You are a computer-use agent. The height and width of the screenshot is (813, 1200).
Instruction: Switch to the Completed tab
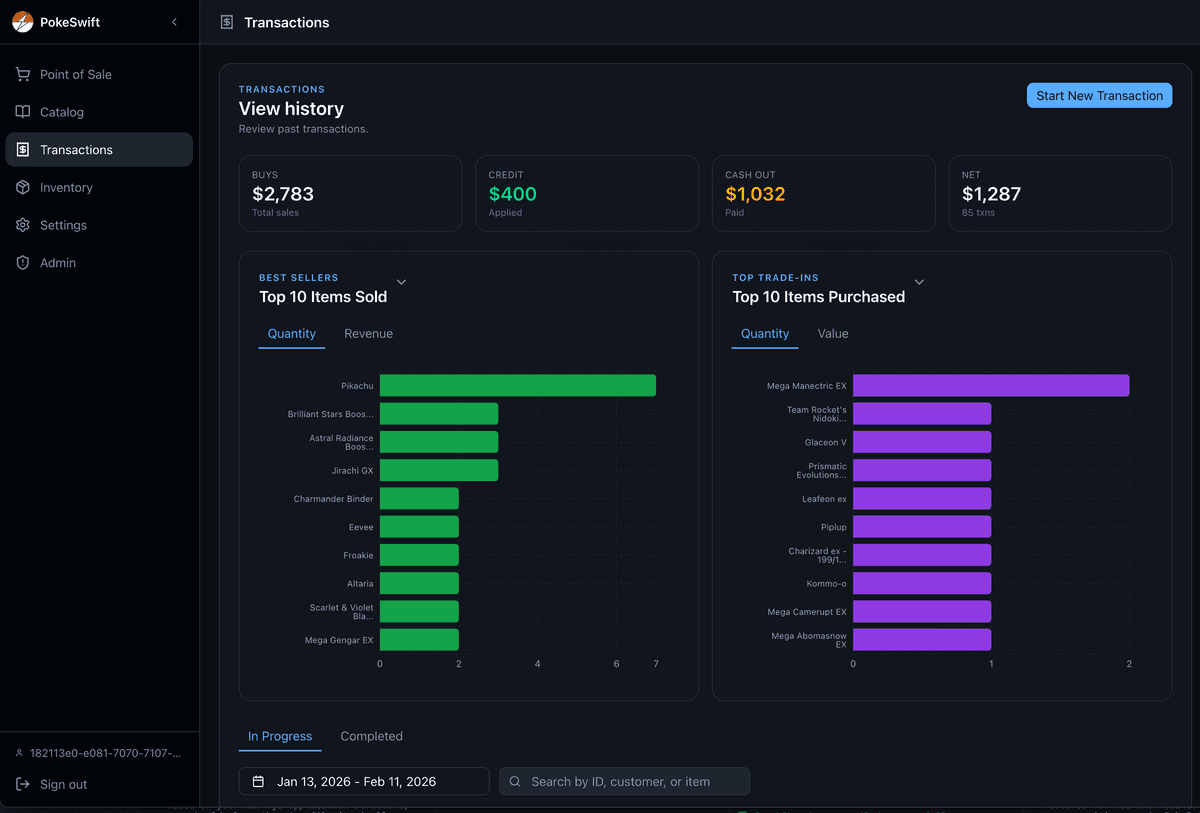coord(371,736)
